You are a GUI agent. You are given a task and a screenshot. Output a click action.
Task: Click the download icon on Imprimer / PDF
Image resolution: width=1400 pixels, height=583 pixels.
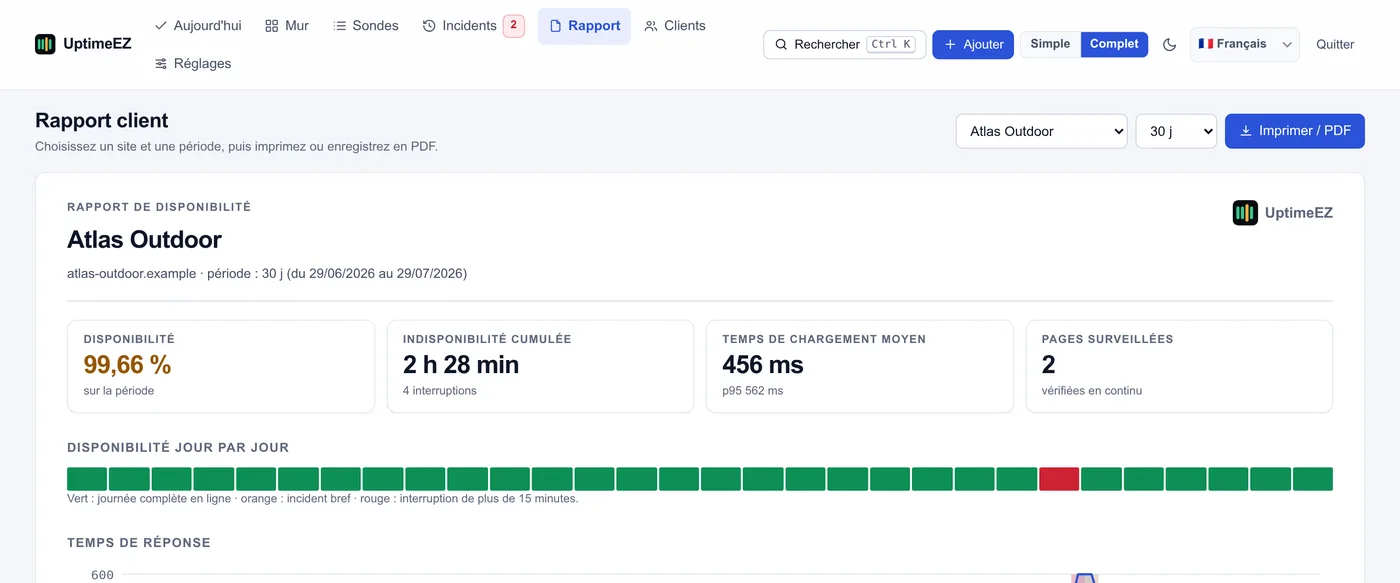(1246, 131)
